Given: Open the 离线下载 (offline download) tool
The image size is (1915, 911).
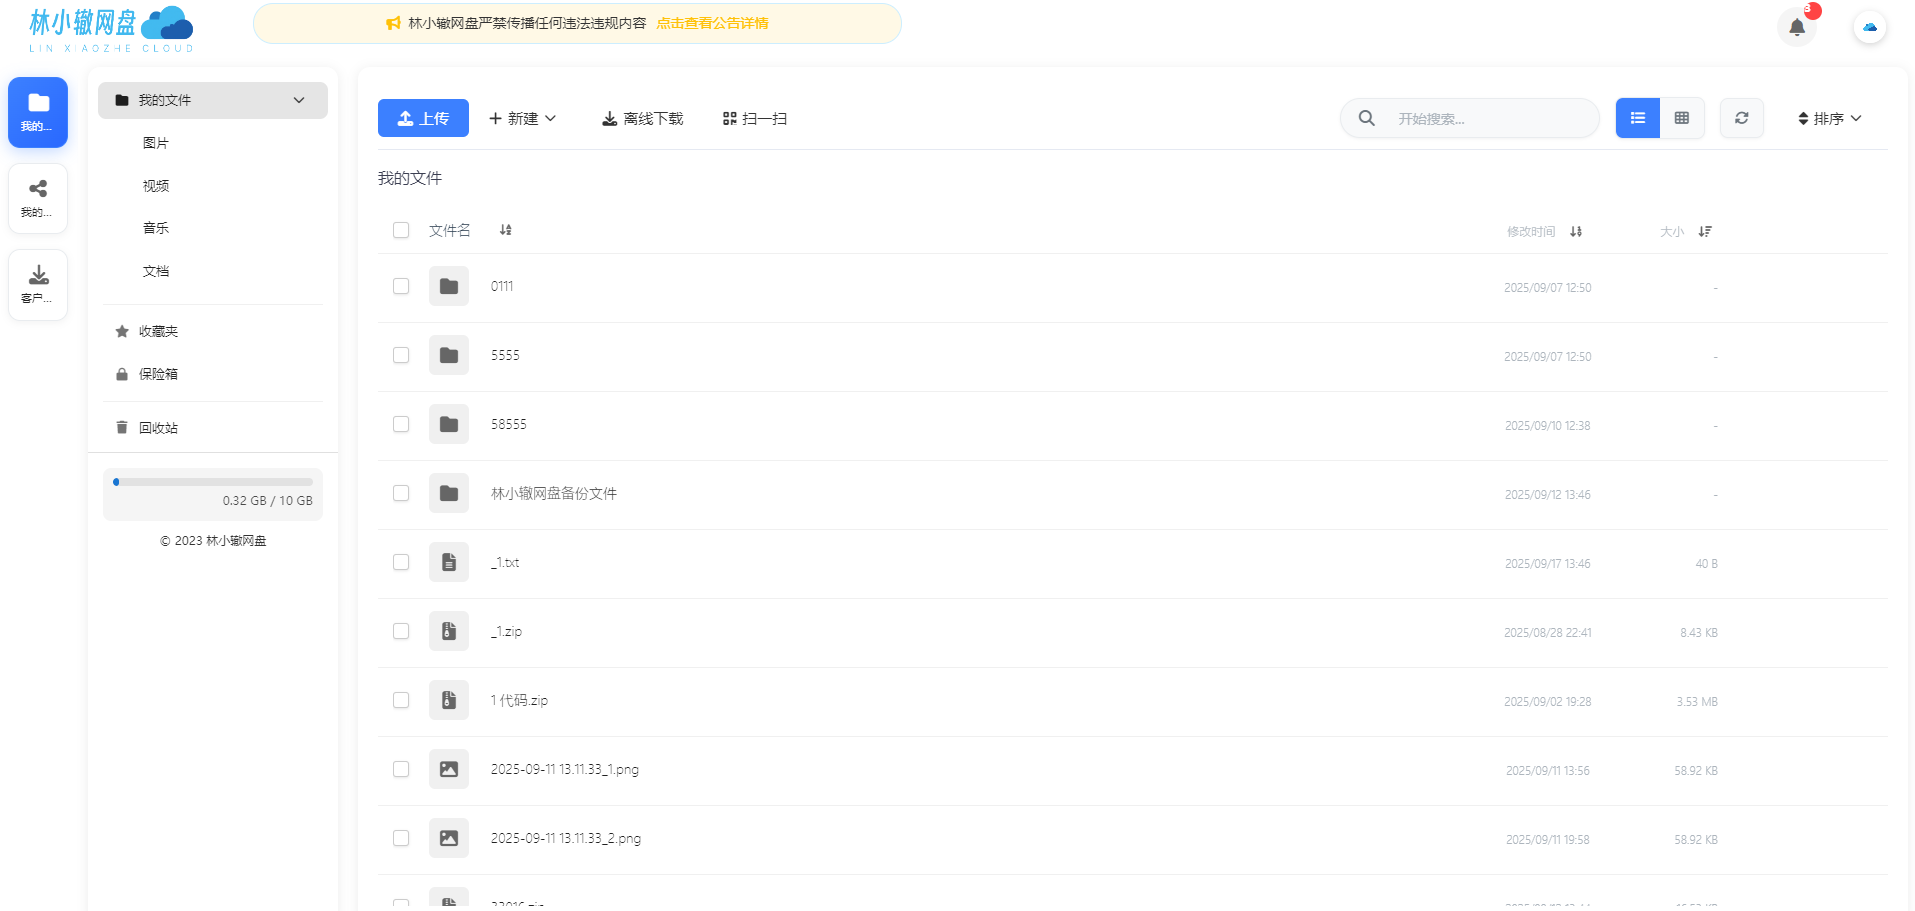Looking at the screenshot, I should click(641, 118).
